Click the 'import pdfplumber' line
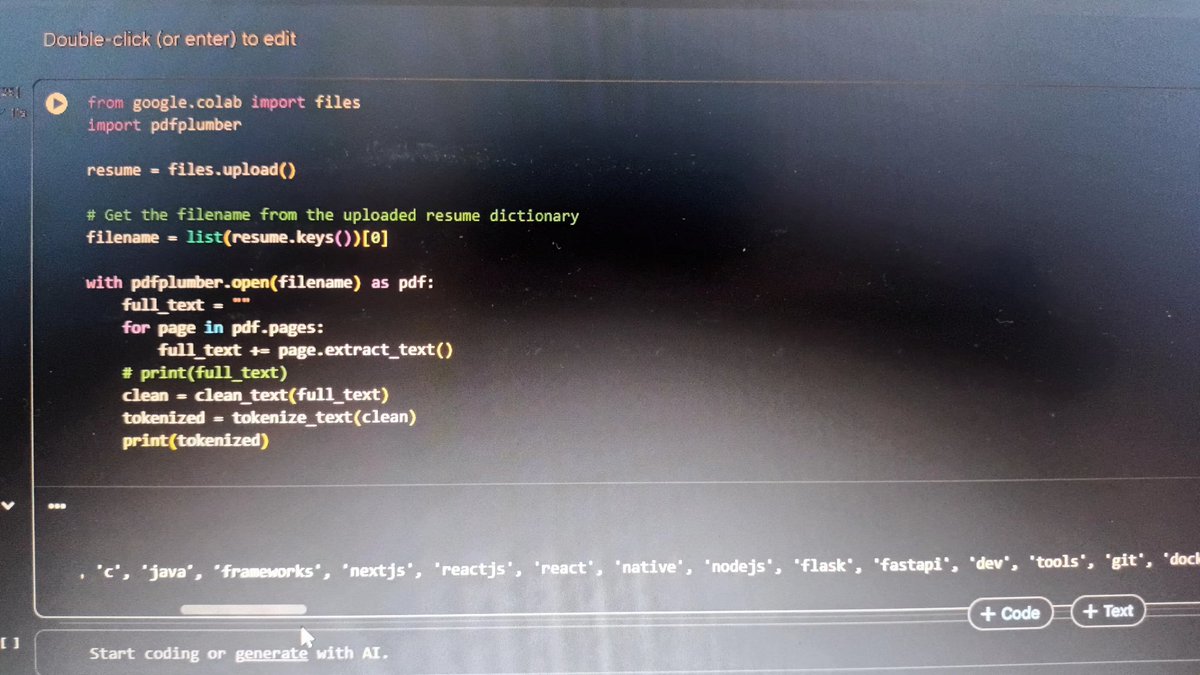The image size is (1200, 675). coord(164,125)
